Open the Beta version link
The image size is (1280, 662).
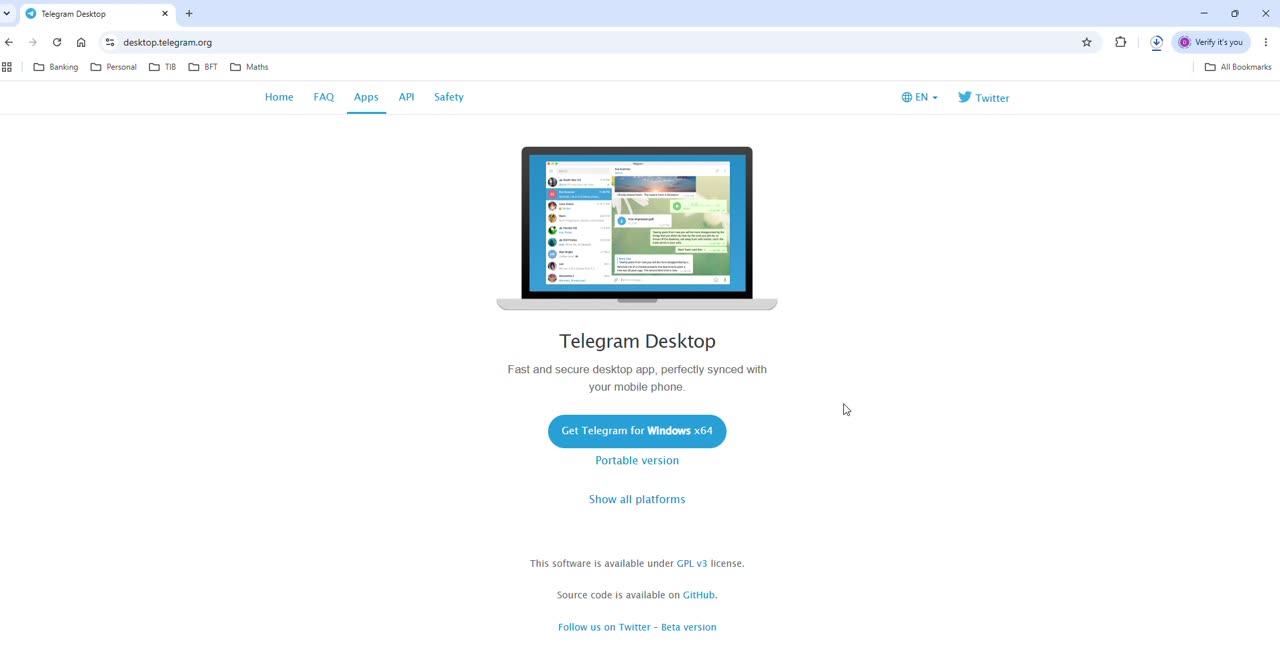(x=689, y=627)
